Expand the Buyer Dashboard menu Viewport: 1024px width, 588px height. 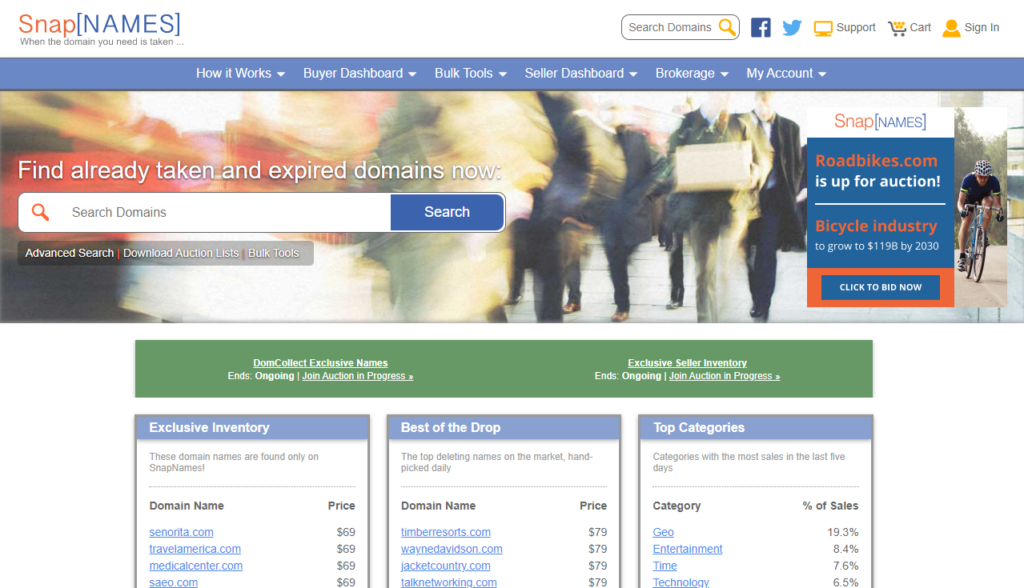359,73
